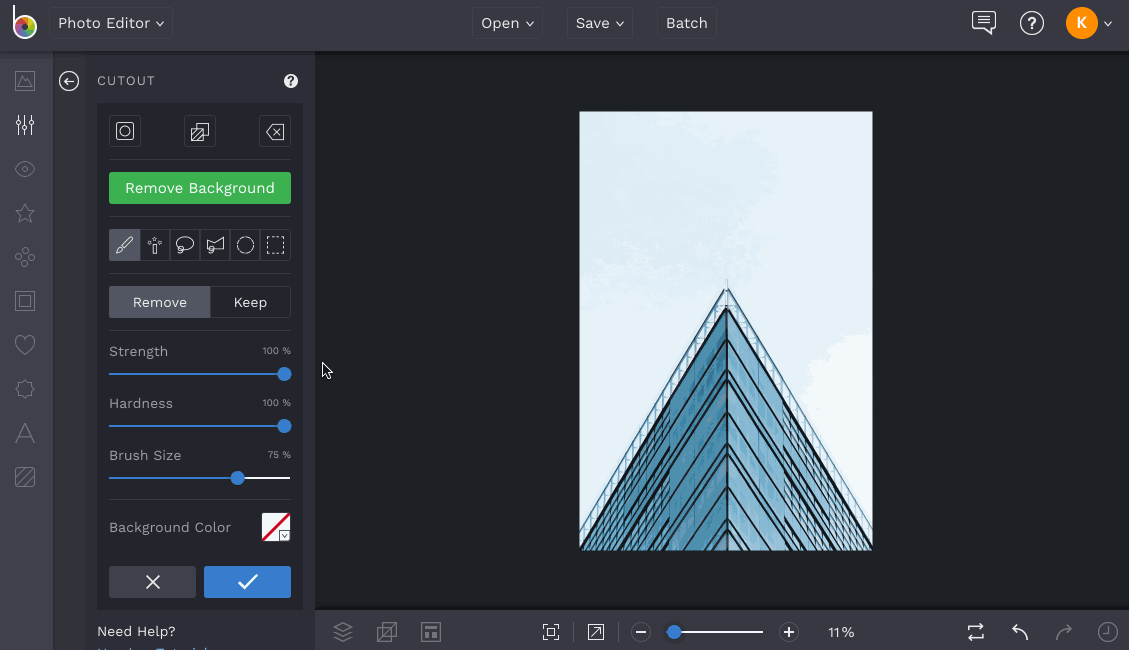Open the Text tool sidebar icon
The width and height of the screenshot is (1129, 650).
tap(25, 433)
